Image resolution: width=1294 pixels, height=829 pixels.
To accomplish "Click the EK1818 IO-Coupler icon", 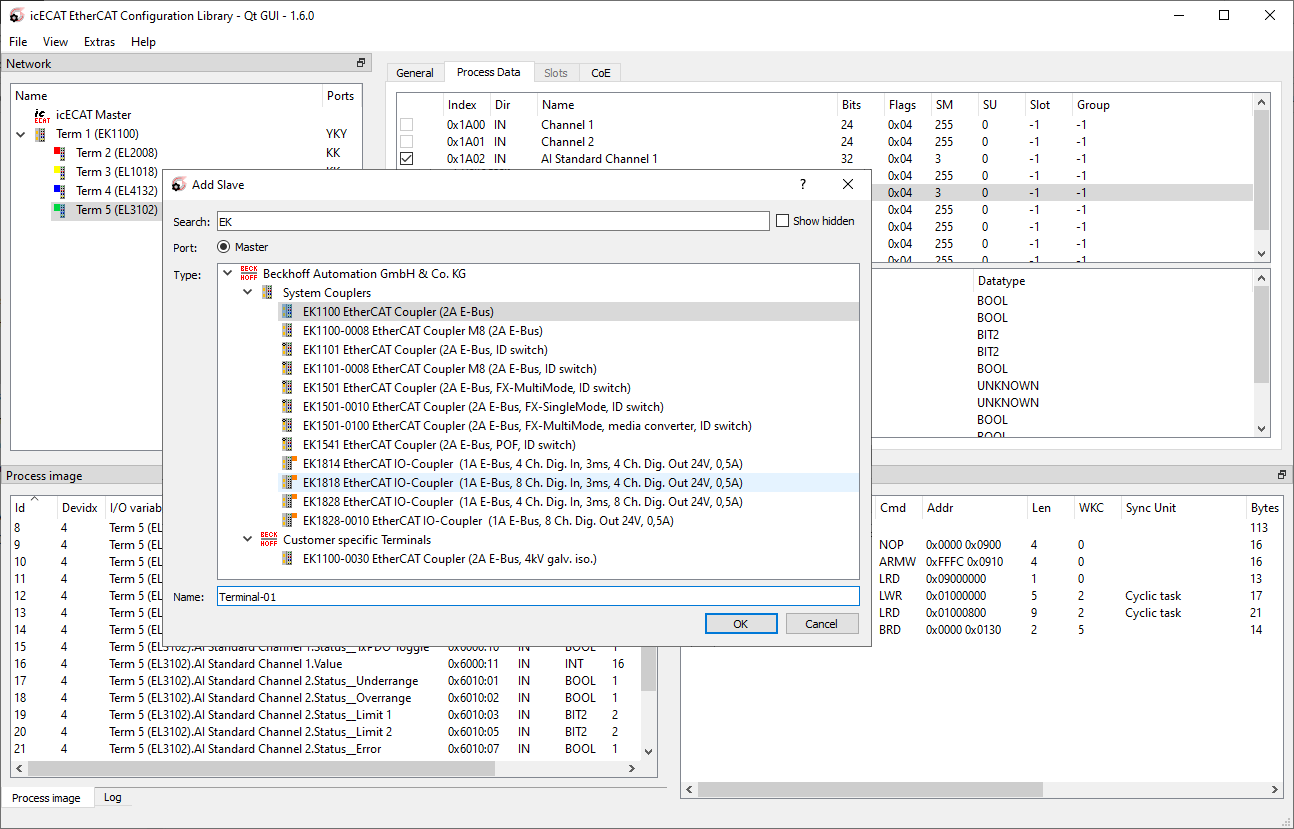I will pyautogui.click(x=288, y=483).
